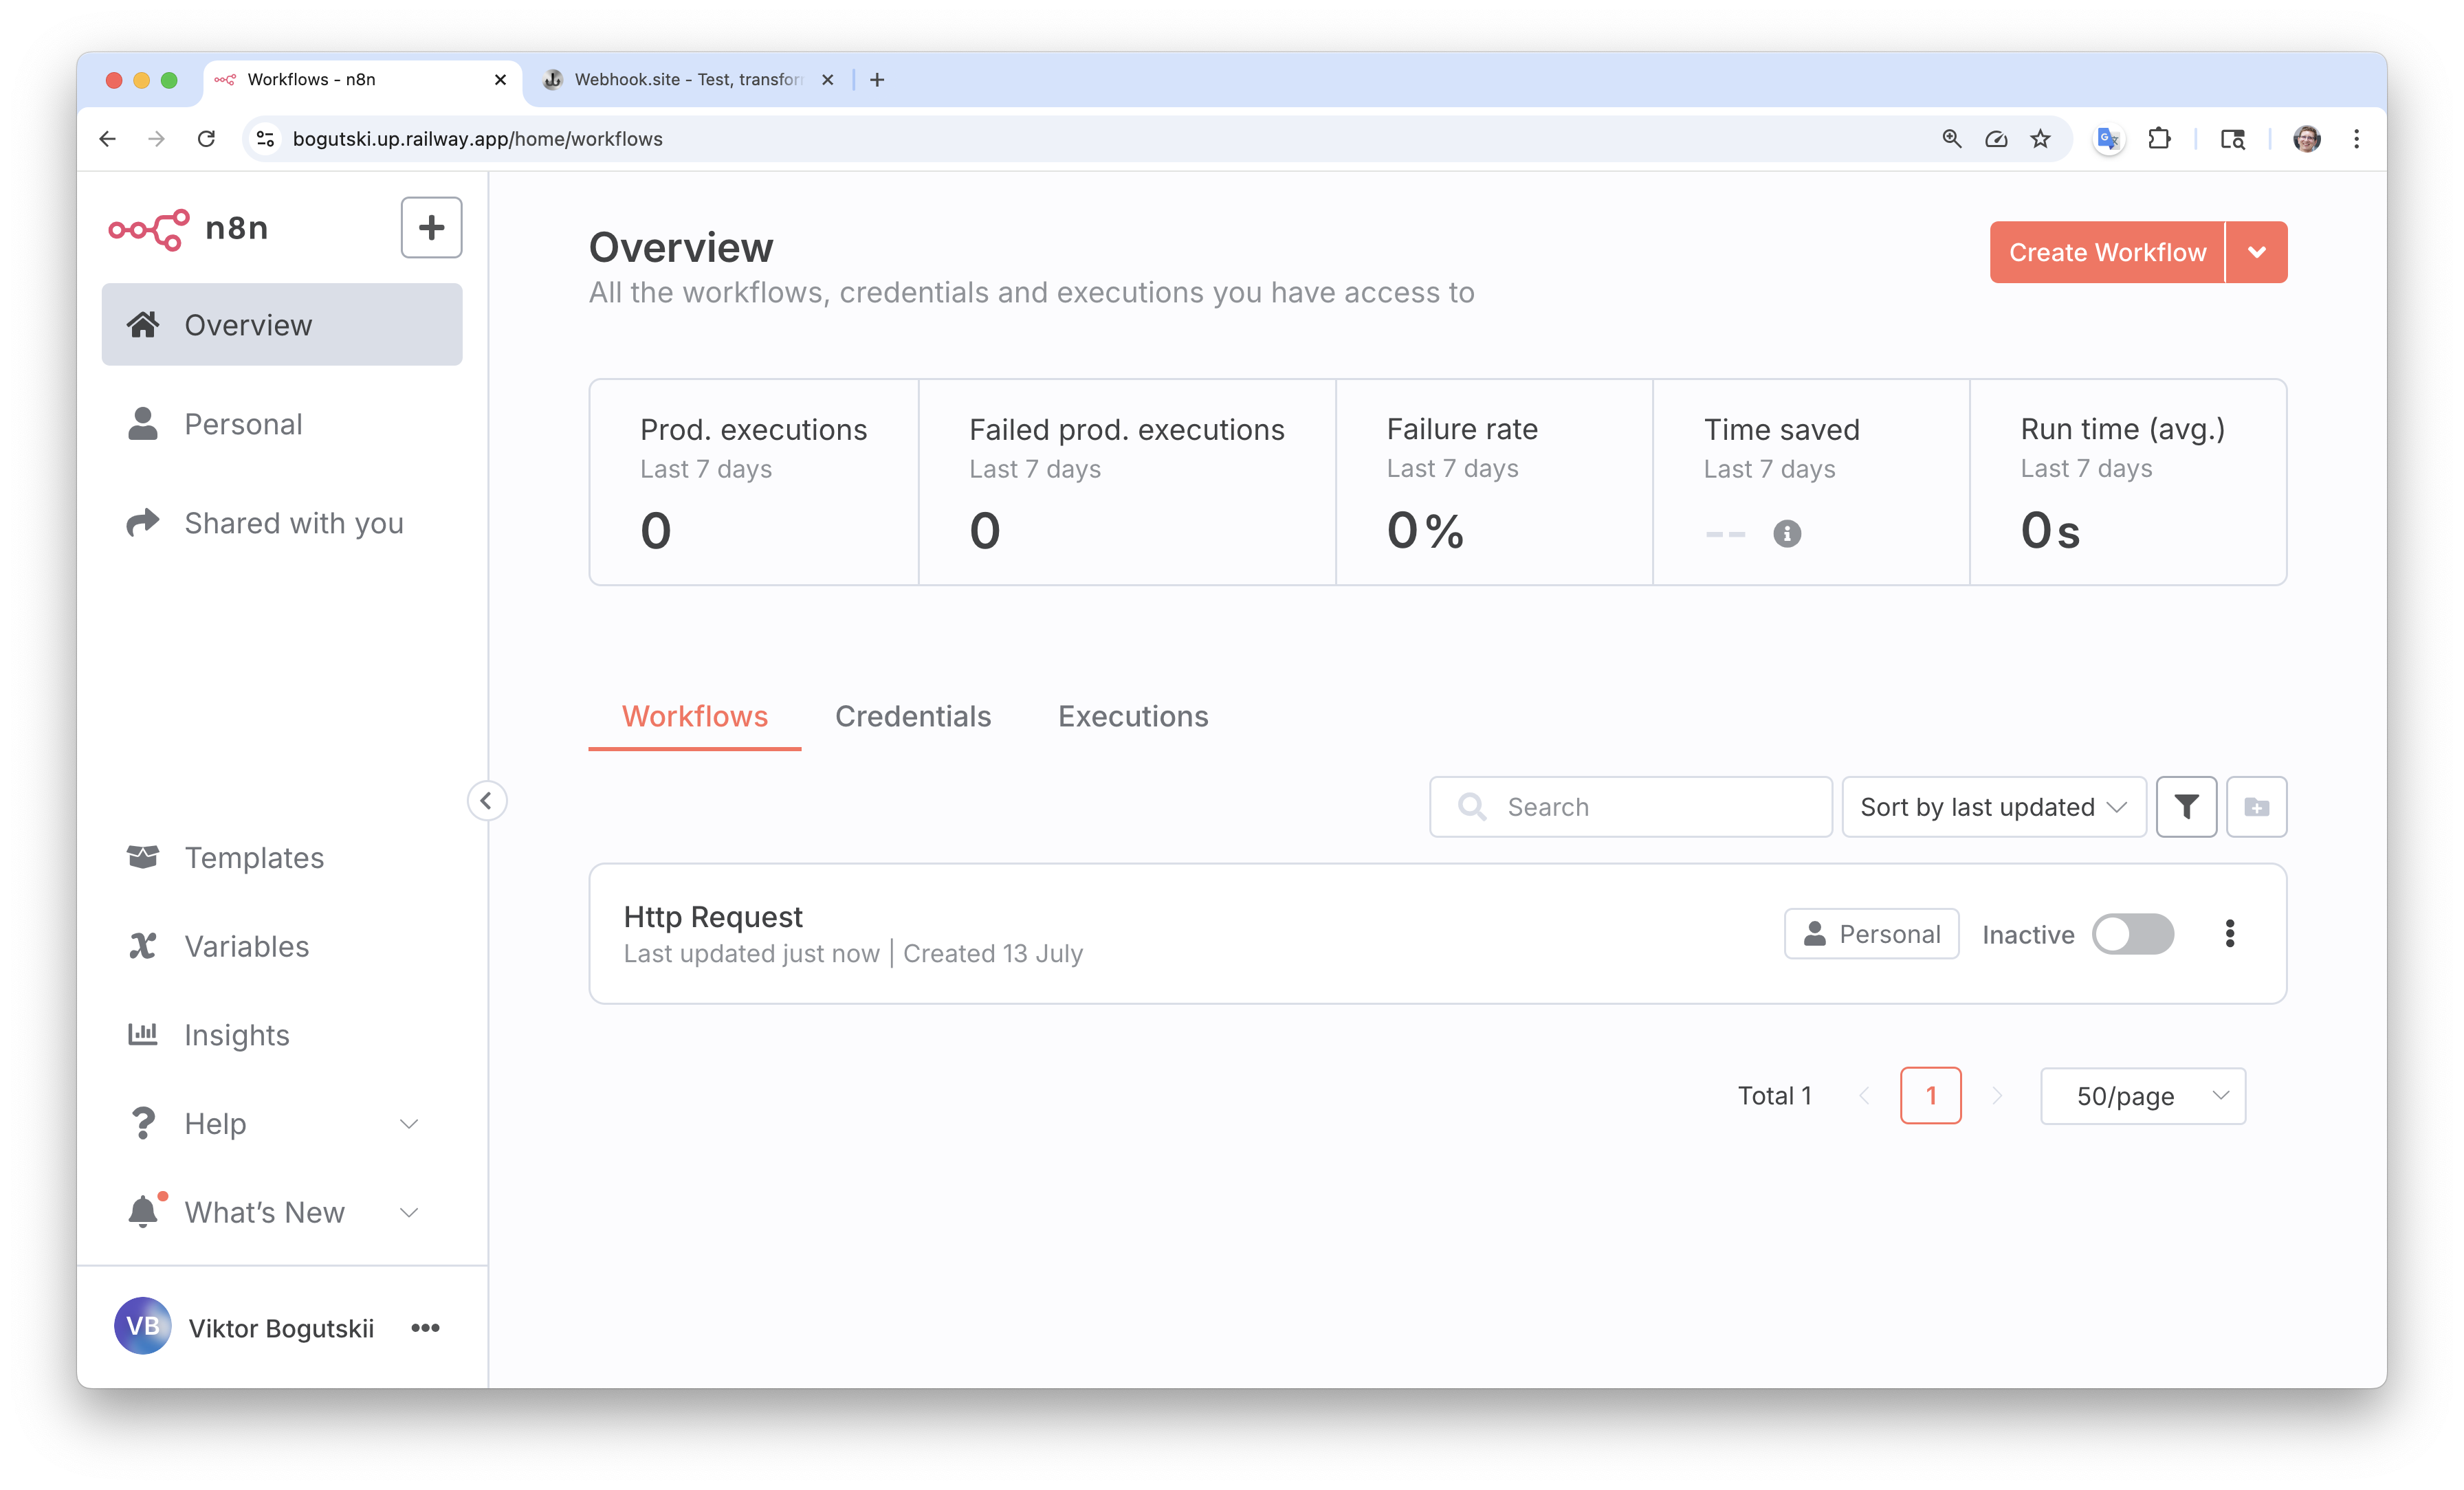Open the workflow filters funnel icon
The image size is (2464, 1490).
pyautogui.click(x=2186, y=806)
